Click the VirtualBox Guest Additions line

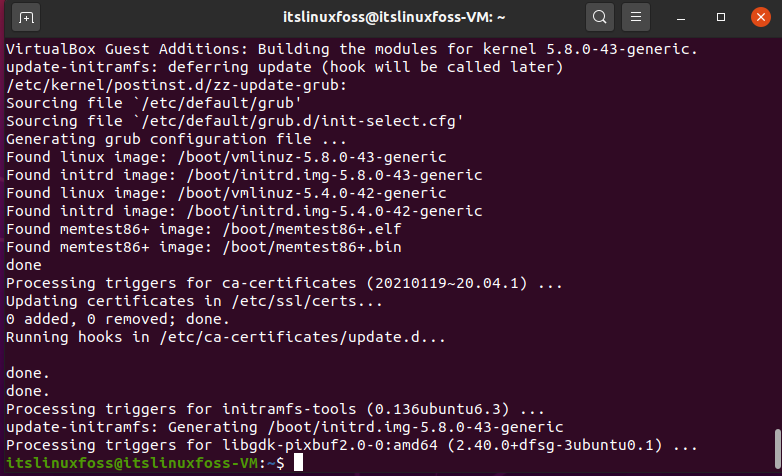(x=352, y=49)
